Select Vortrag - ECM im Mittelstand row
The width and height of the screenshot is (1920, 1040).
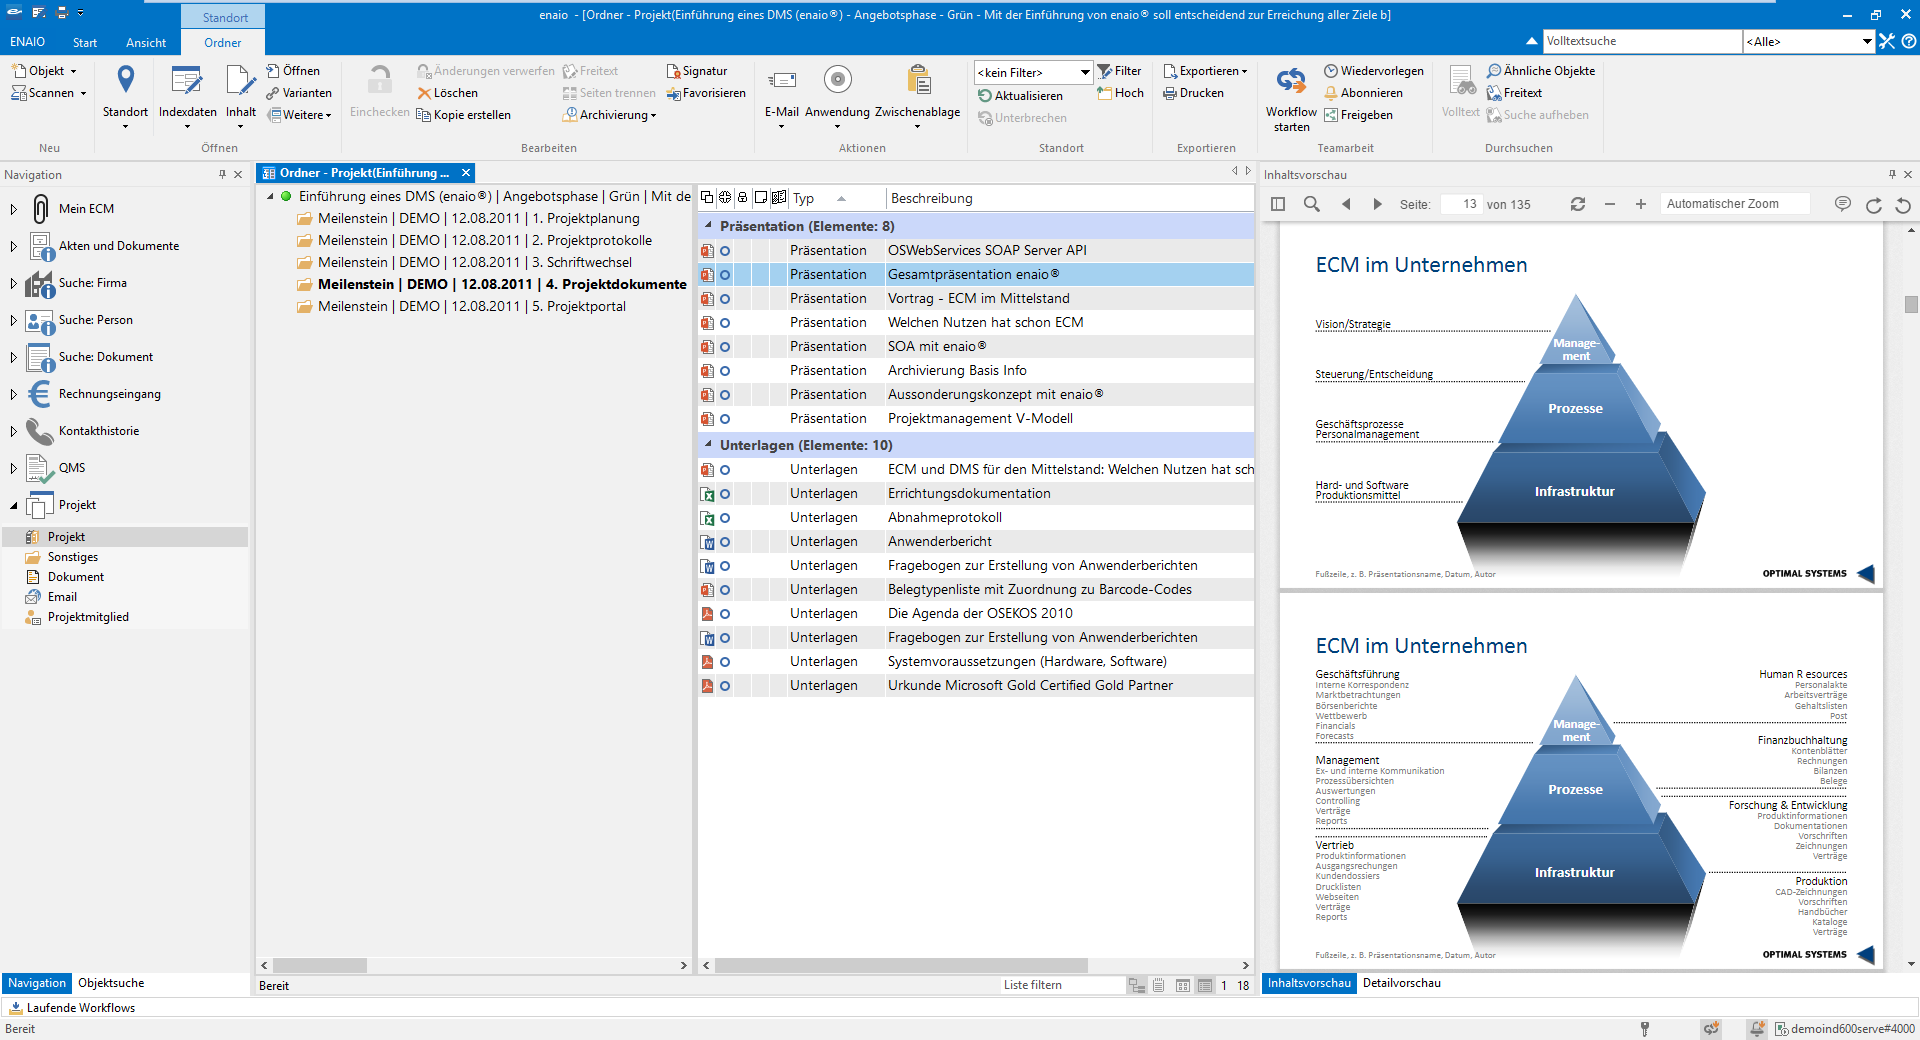point(976,298)
